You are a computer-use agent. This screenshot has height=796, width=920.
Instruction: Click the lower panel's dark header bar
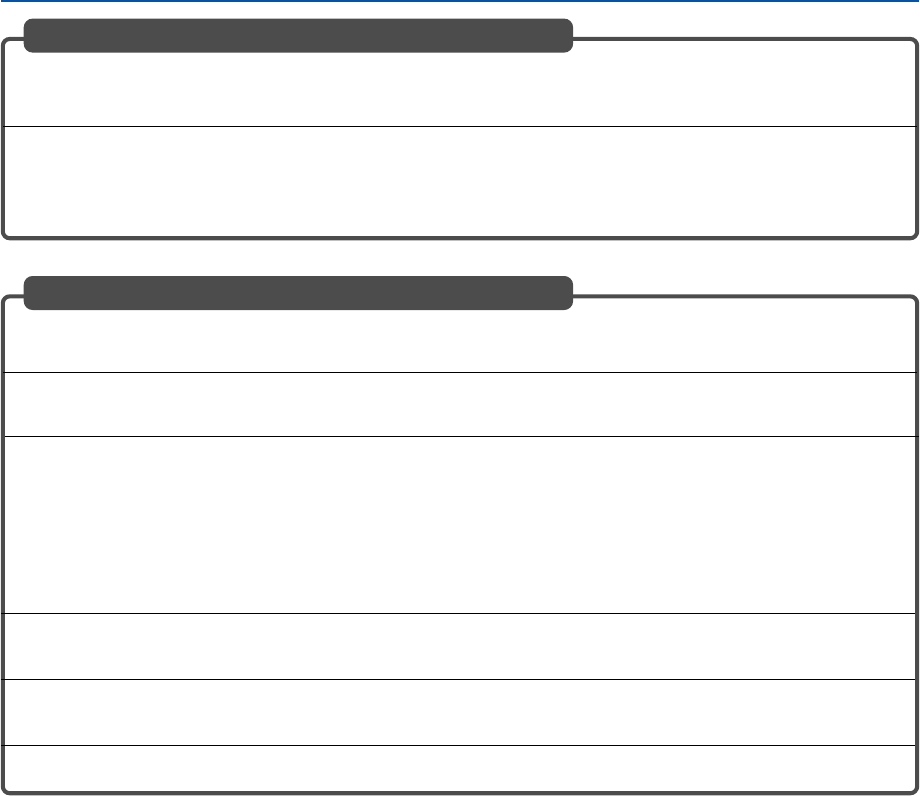(x=298, y=293)
